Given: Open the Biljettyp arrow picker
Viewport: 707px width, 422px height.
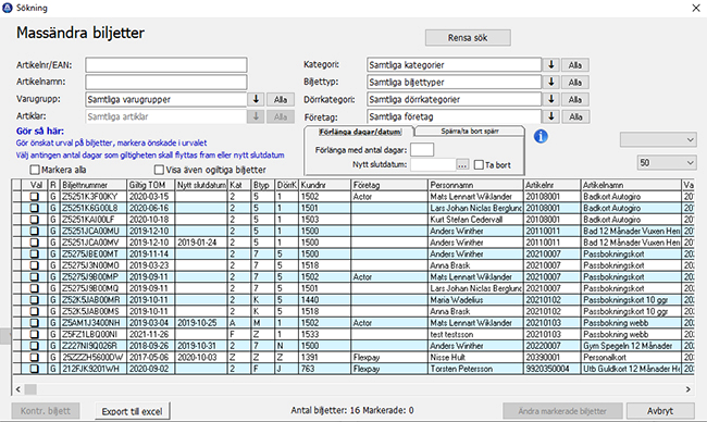Looking at the screenshot, I should [x=551, y=82].
